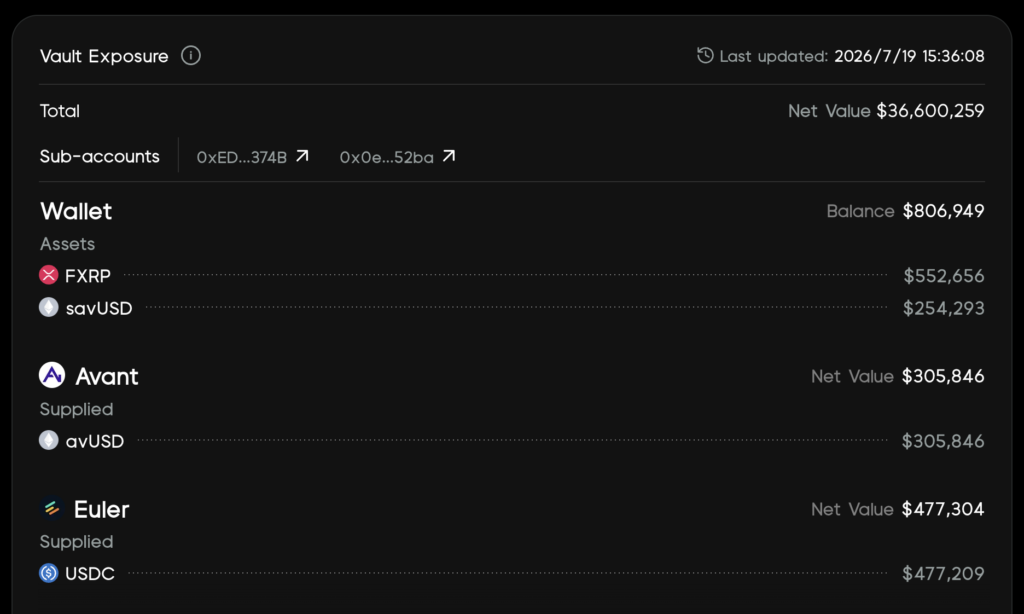This screenshot has width=1024, height=614.
Task: Select the savUSD asset label
Action: coord(99,308)
